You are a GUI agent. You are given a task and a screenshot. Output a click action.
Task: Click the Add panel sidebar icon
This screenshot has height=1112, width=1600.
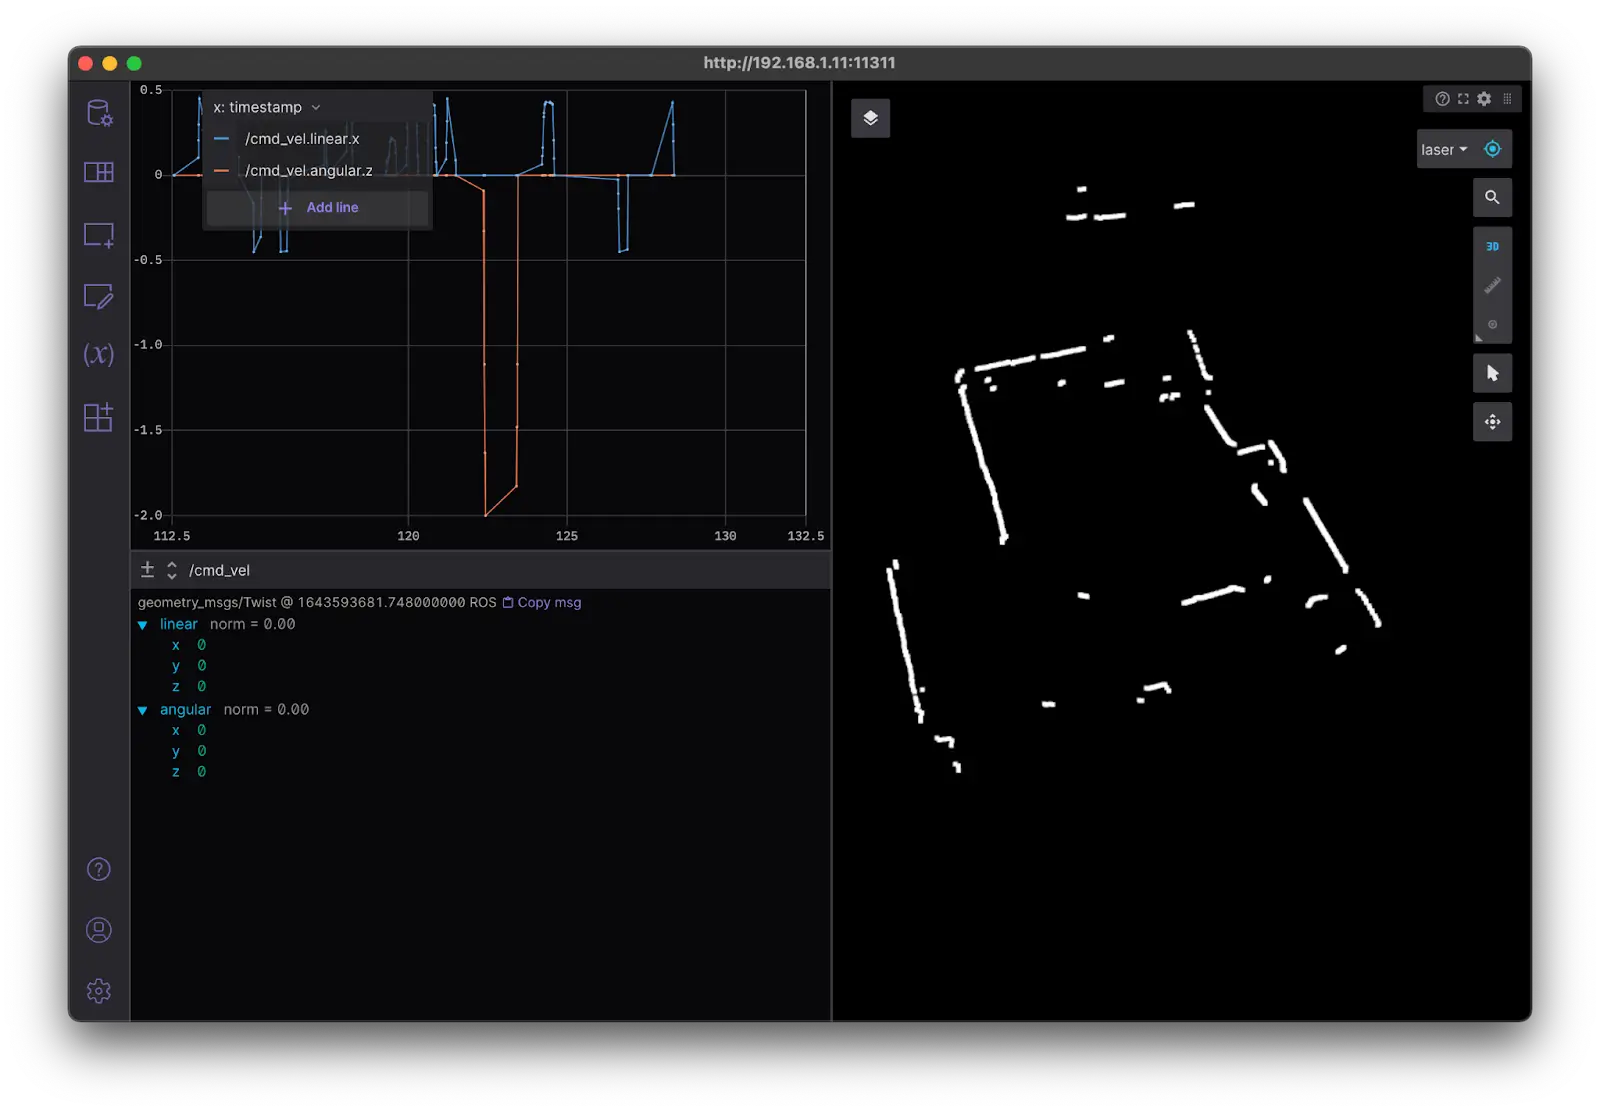(99, 235)
